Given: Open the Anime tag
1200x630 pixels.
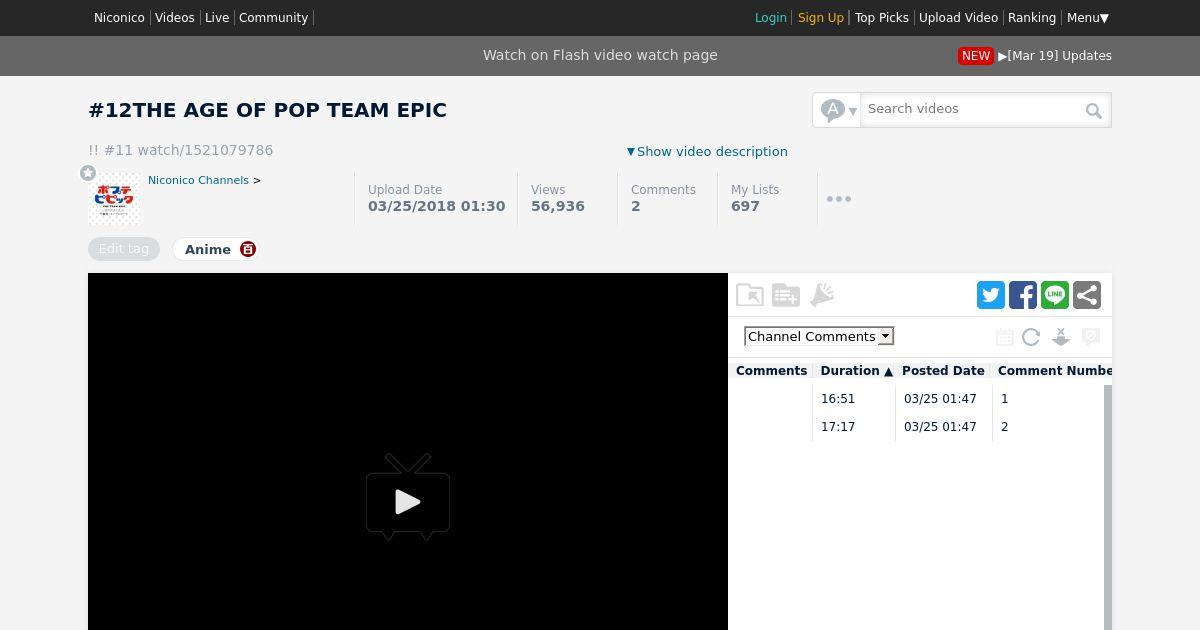Looking at the screenshot, I should click(x=208, y=249).
